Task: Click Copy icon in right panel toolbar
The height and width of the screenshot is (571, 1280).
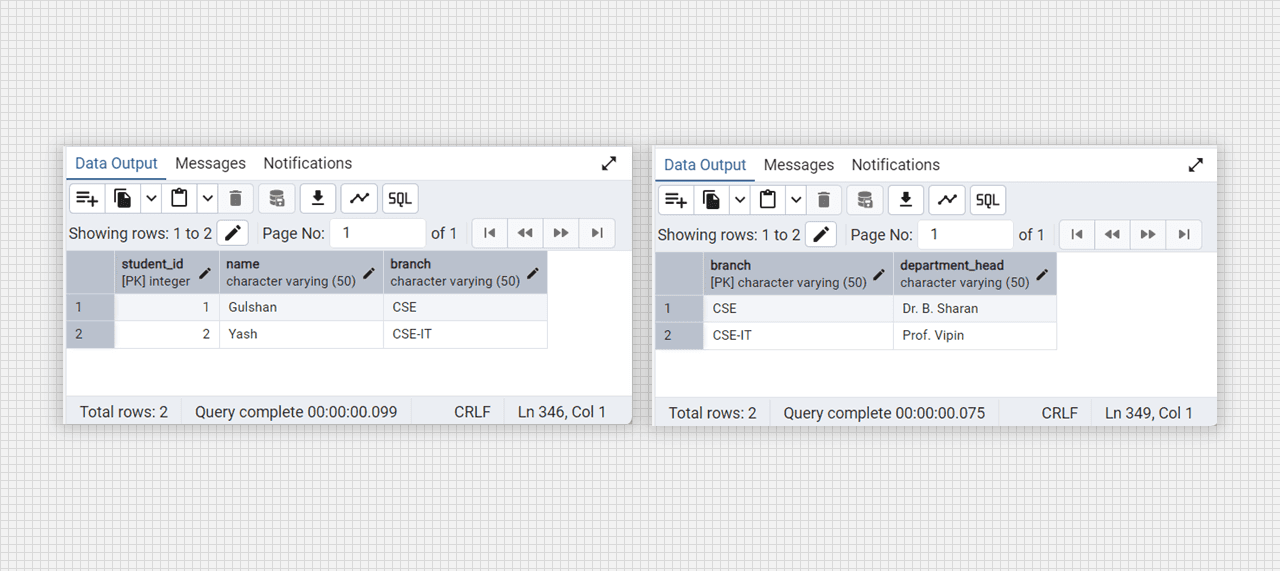Action: 712,200
